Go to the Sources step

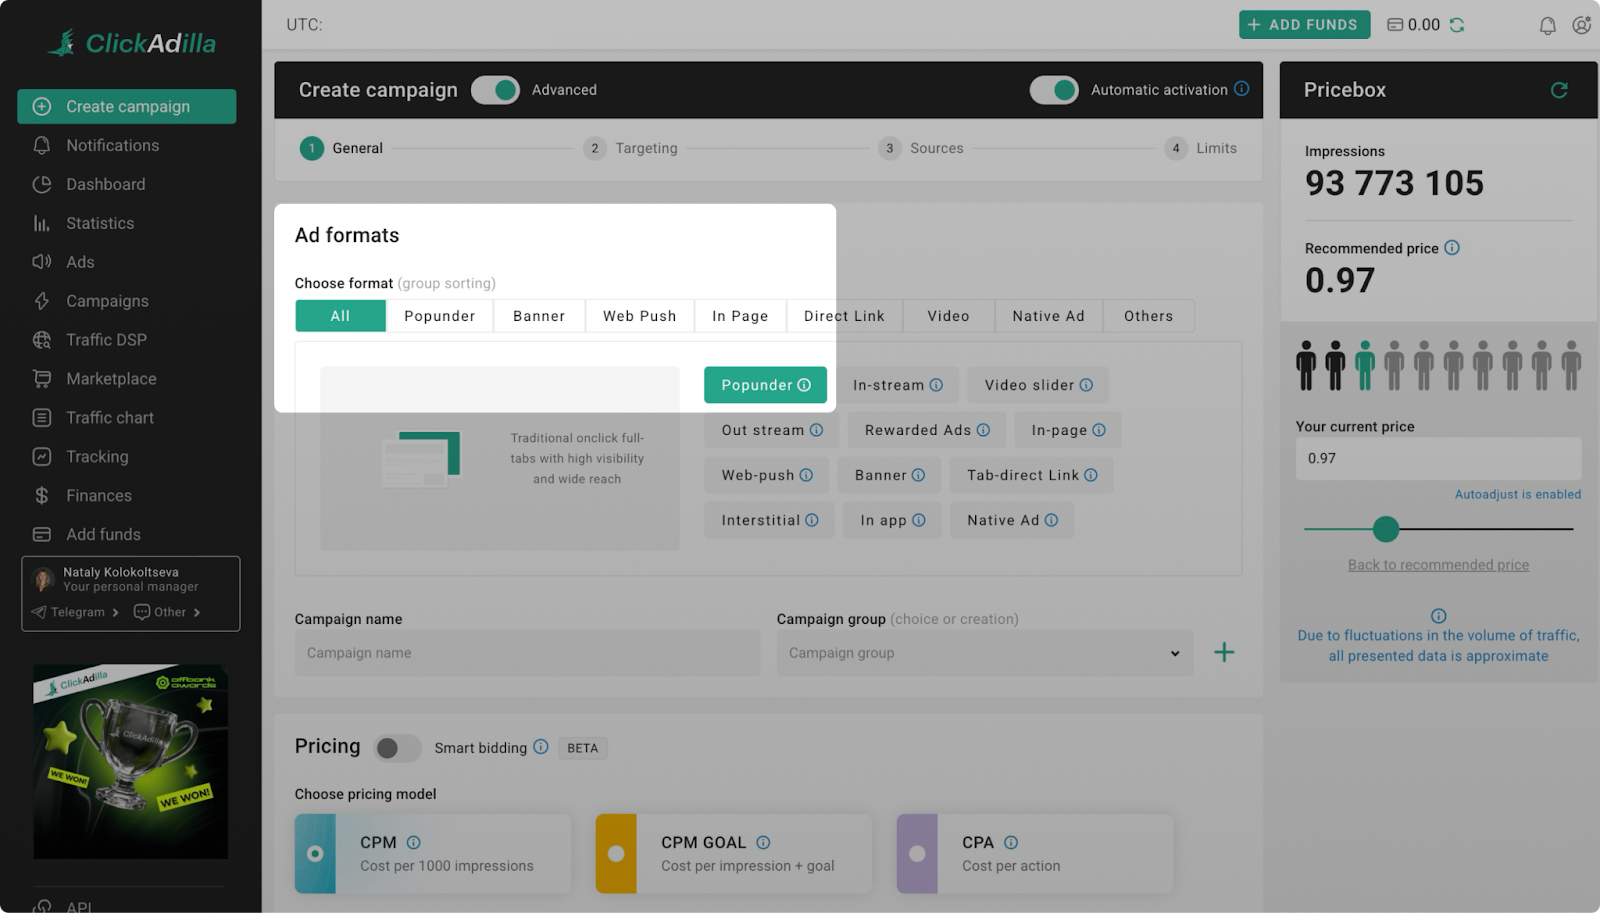pyautogui.click(x=921, y=148)
